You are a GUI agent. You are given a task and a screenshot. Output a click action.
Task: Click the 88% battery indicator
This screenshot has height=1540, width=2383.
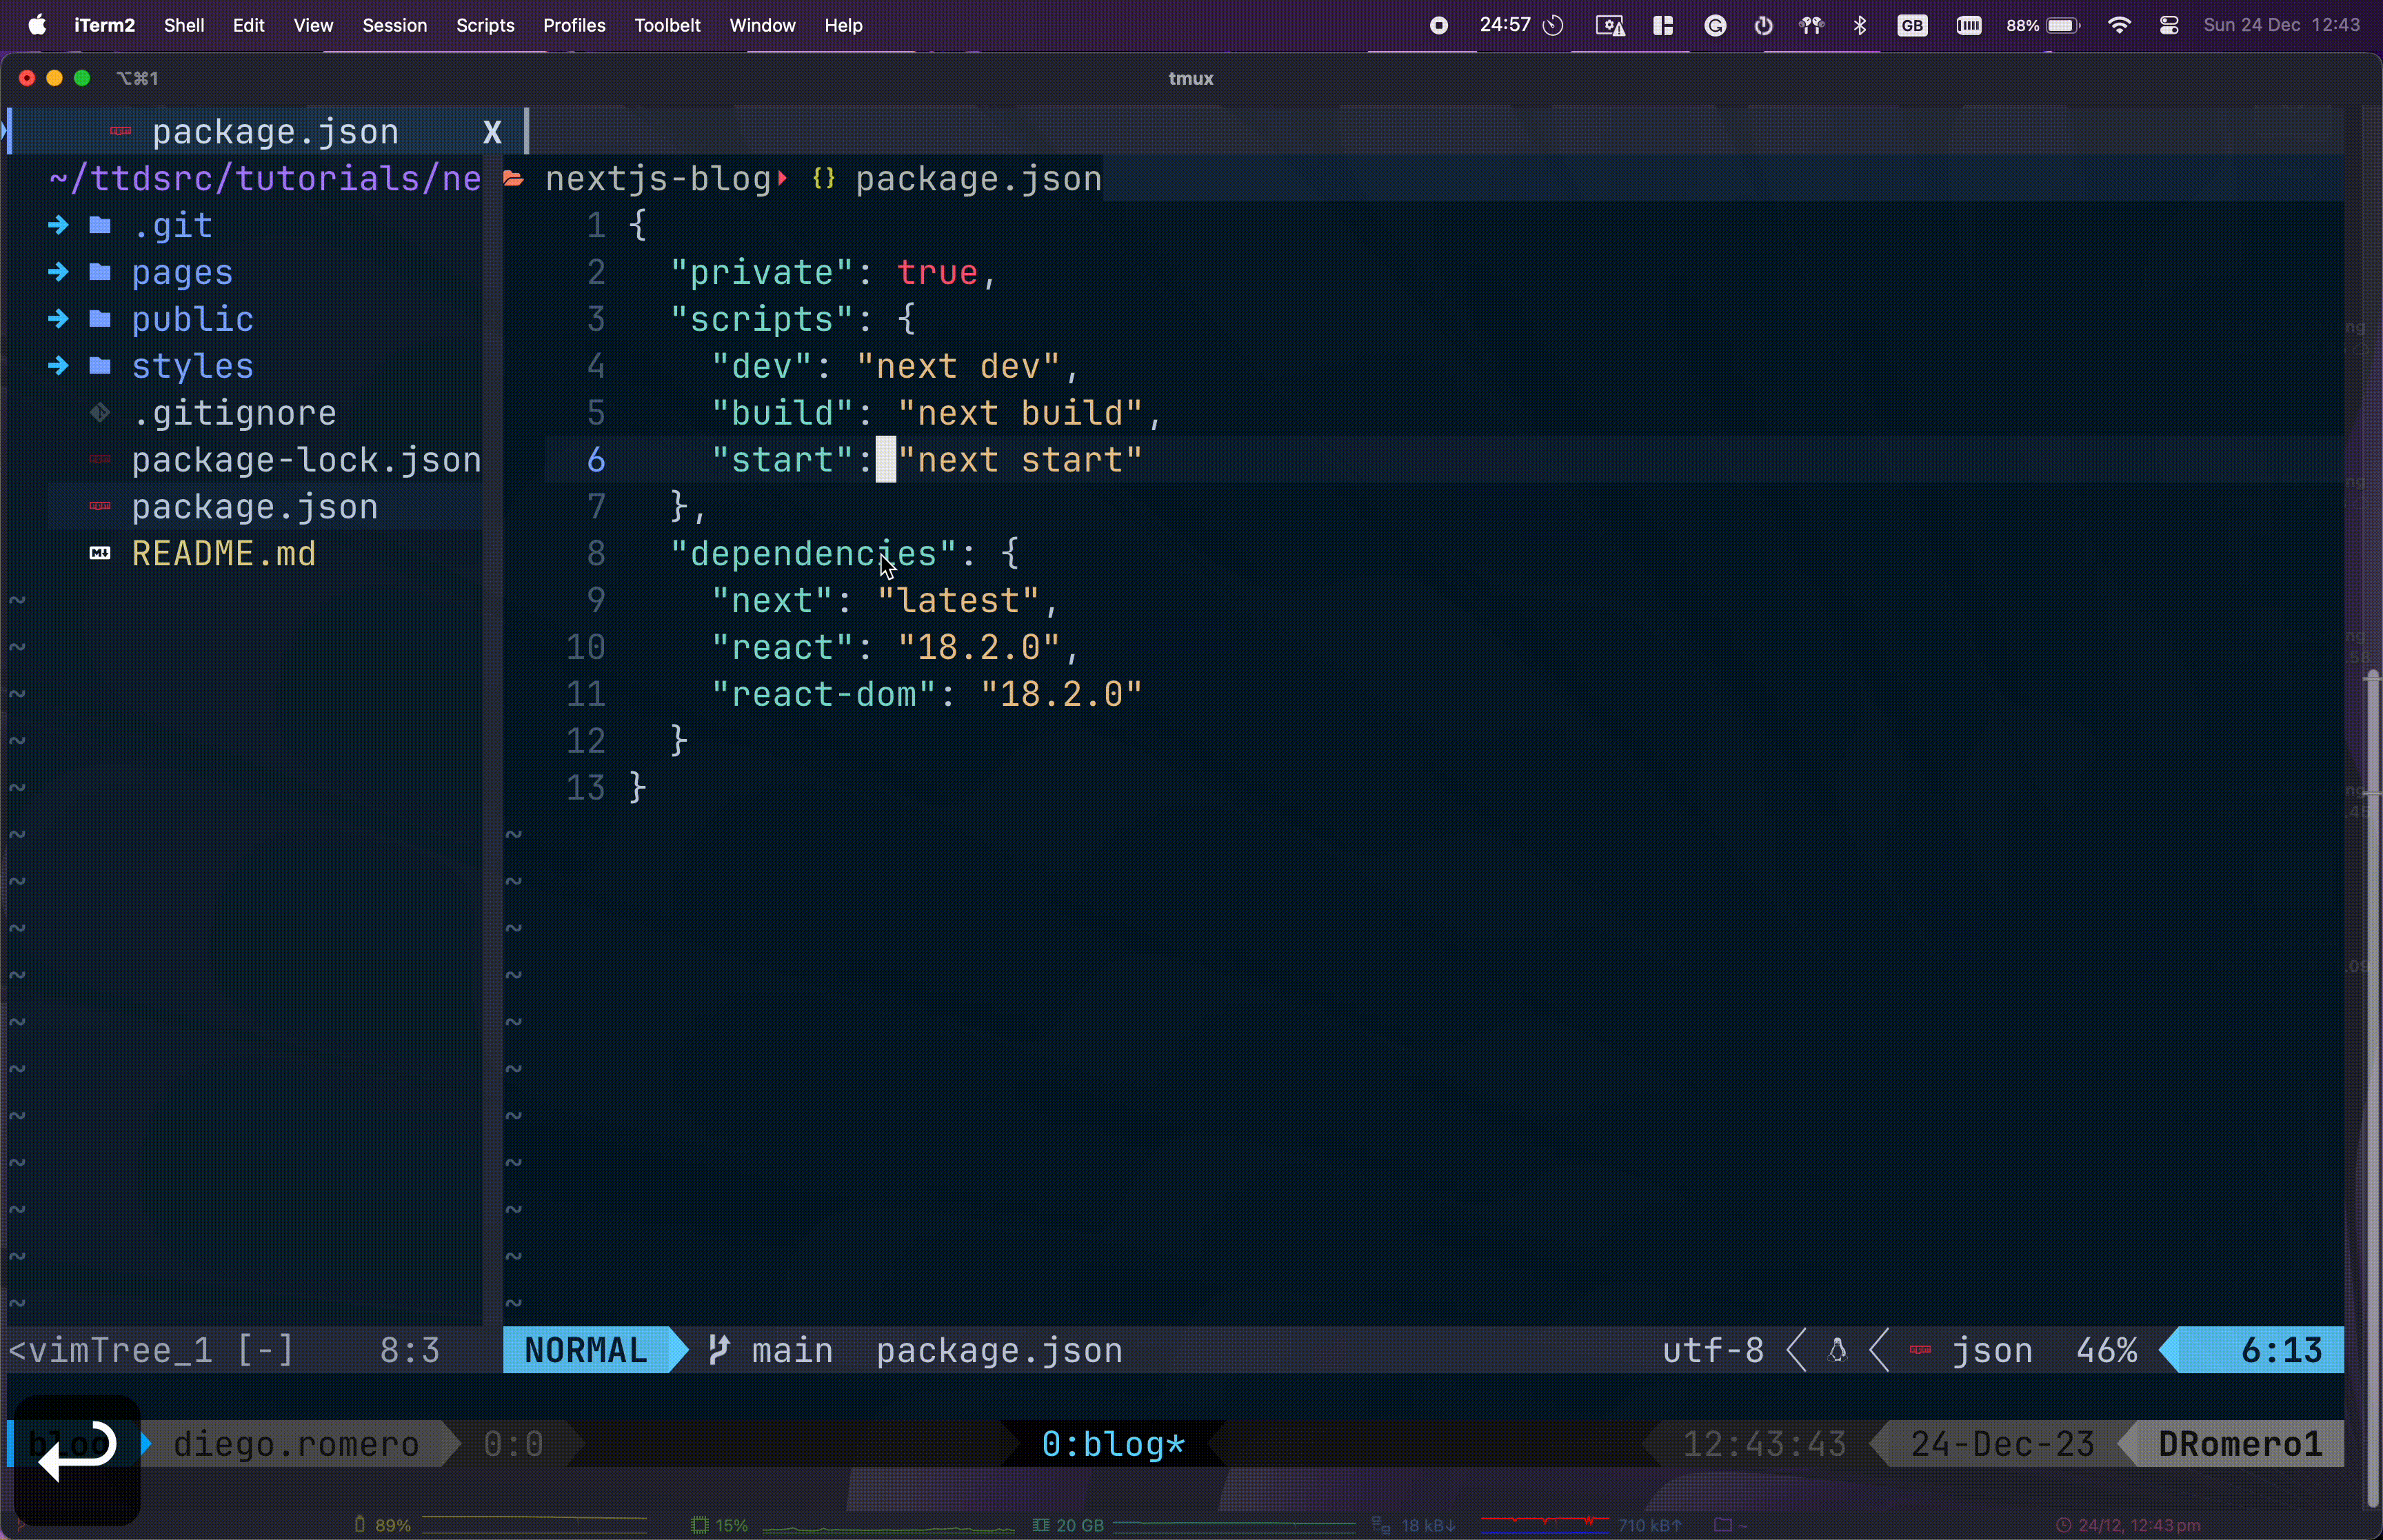tap(2043, 27)
